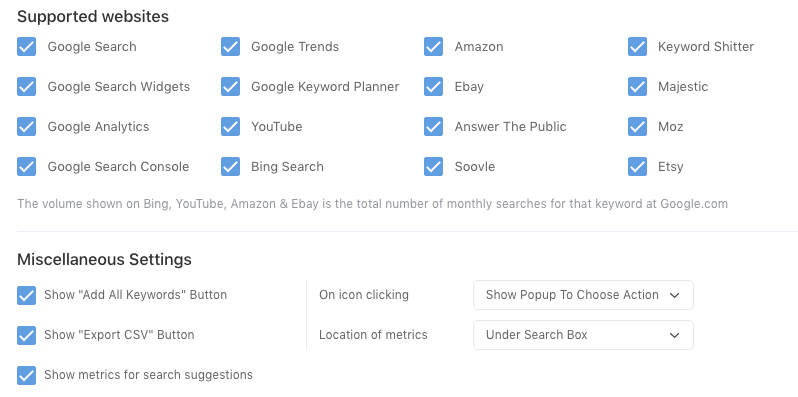Disable the Etsy checkbox

tap(637, 166)
